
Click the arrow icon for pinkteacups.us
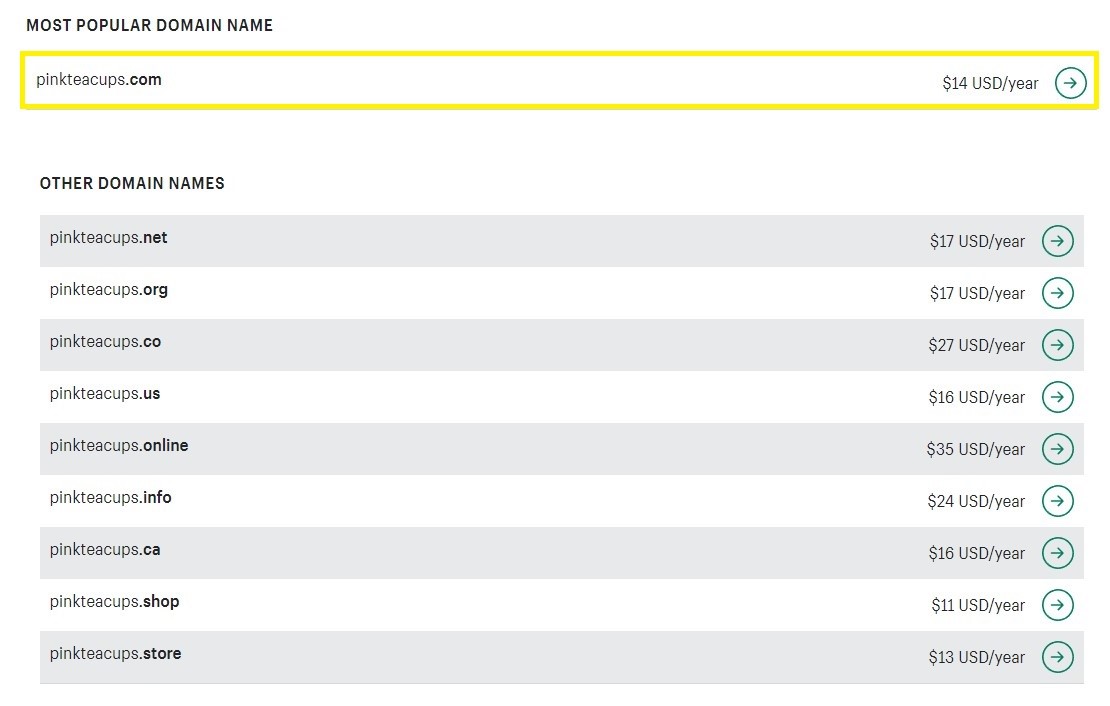pyautogui.click(x=1058, y=397)
